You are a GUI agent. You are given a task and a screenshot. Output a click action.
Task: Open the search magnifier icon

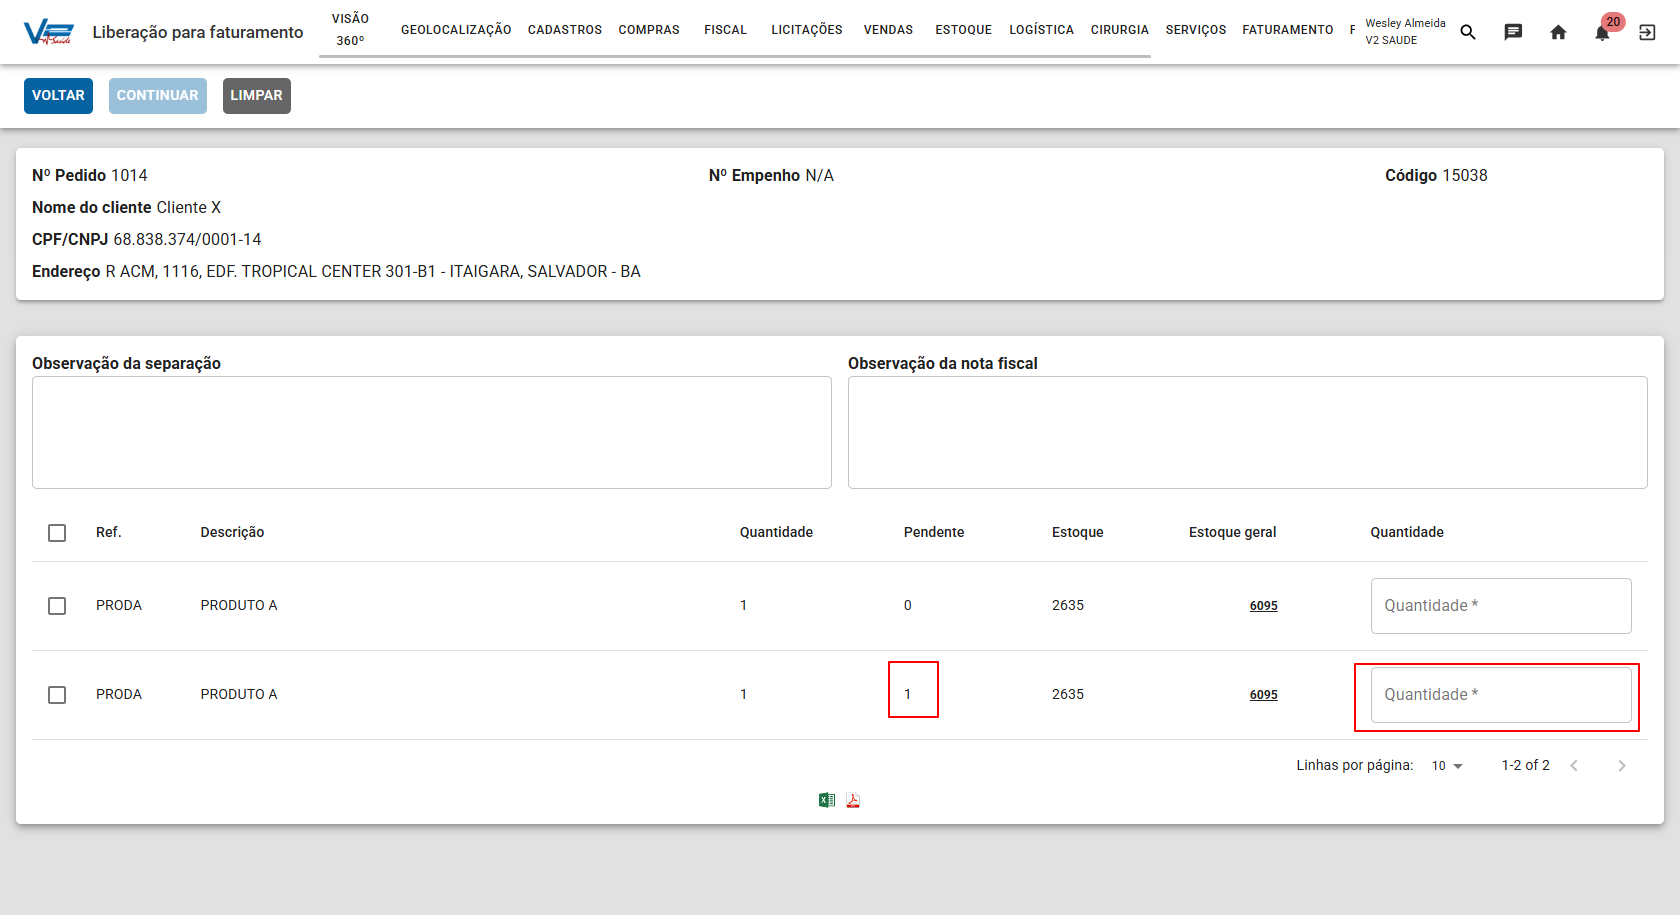(1468, 32)
